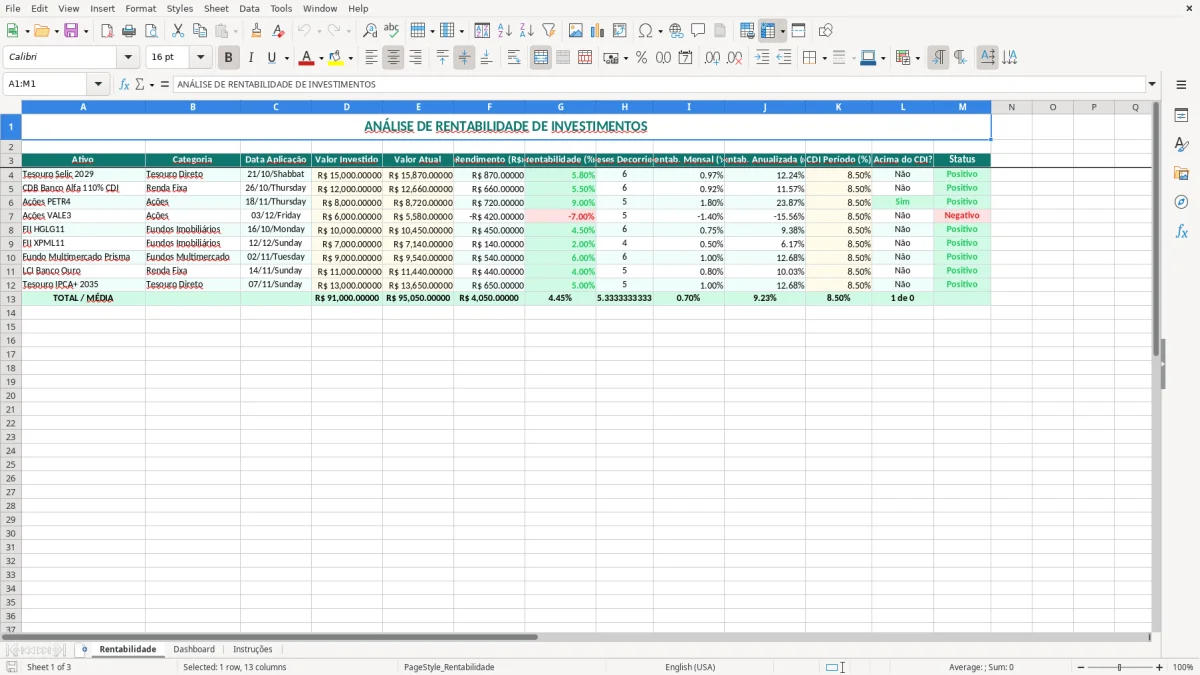
Task: Expand the Name Box dropdown
Action: coord(98,84)
